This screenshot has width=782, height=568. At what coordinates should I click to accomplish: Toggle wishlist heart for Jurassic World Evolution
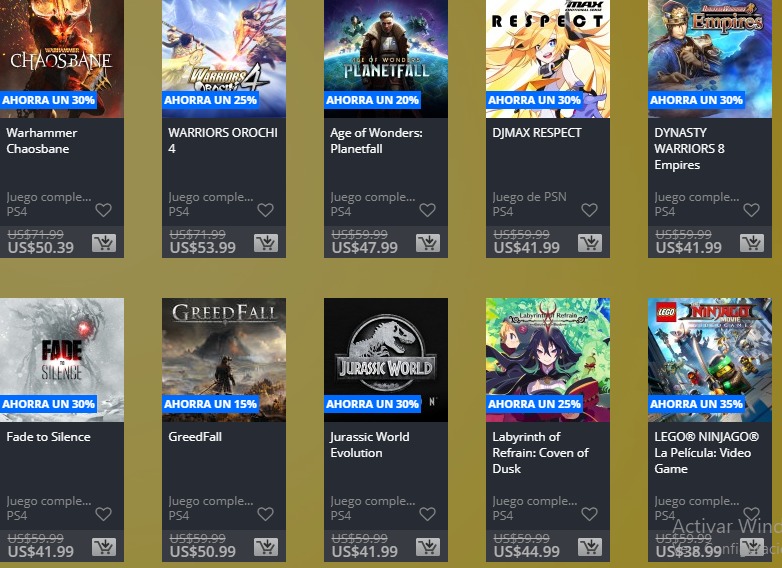pyautogui.click(x=427, y=514)
